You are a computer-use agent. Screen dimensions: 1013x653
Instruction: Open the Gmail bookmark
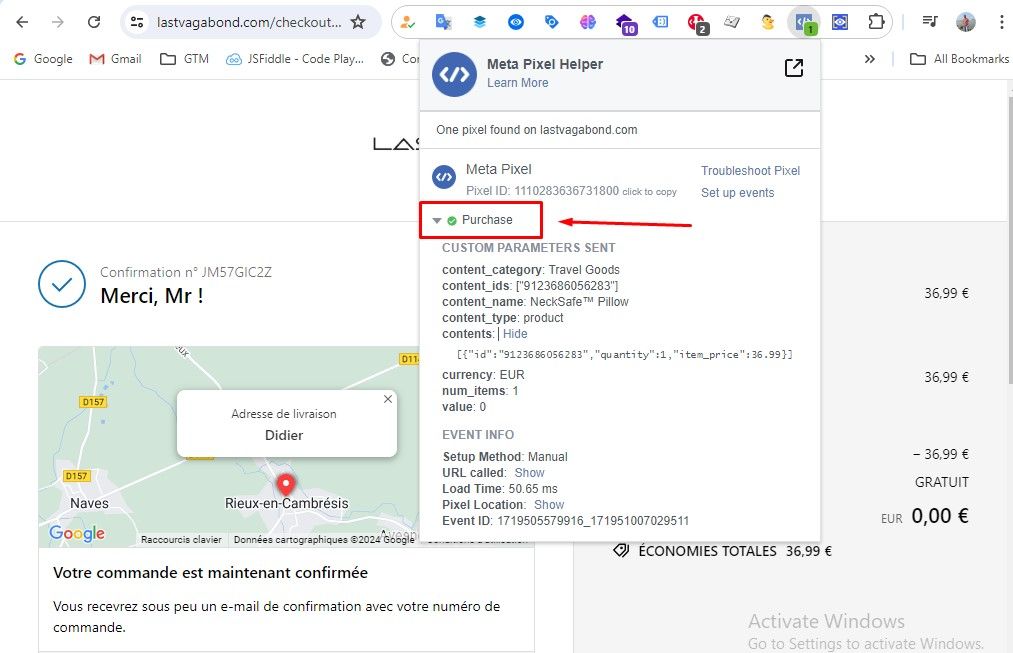click(116, 59)
